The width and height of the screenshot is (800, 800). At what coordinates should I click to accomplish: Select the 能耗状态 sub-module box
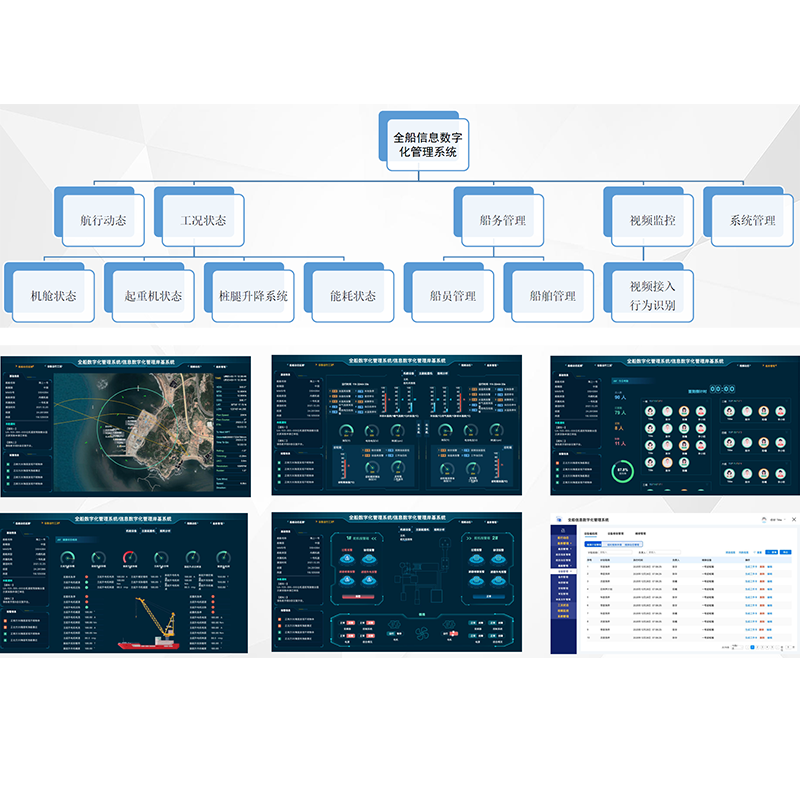(352, 296)
